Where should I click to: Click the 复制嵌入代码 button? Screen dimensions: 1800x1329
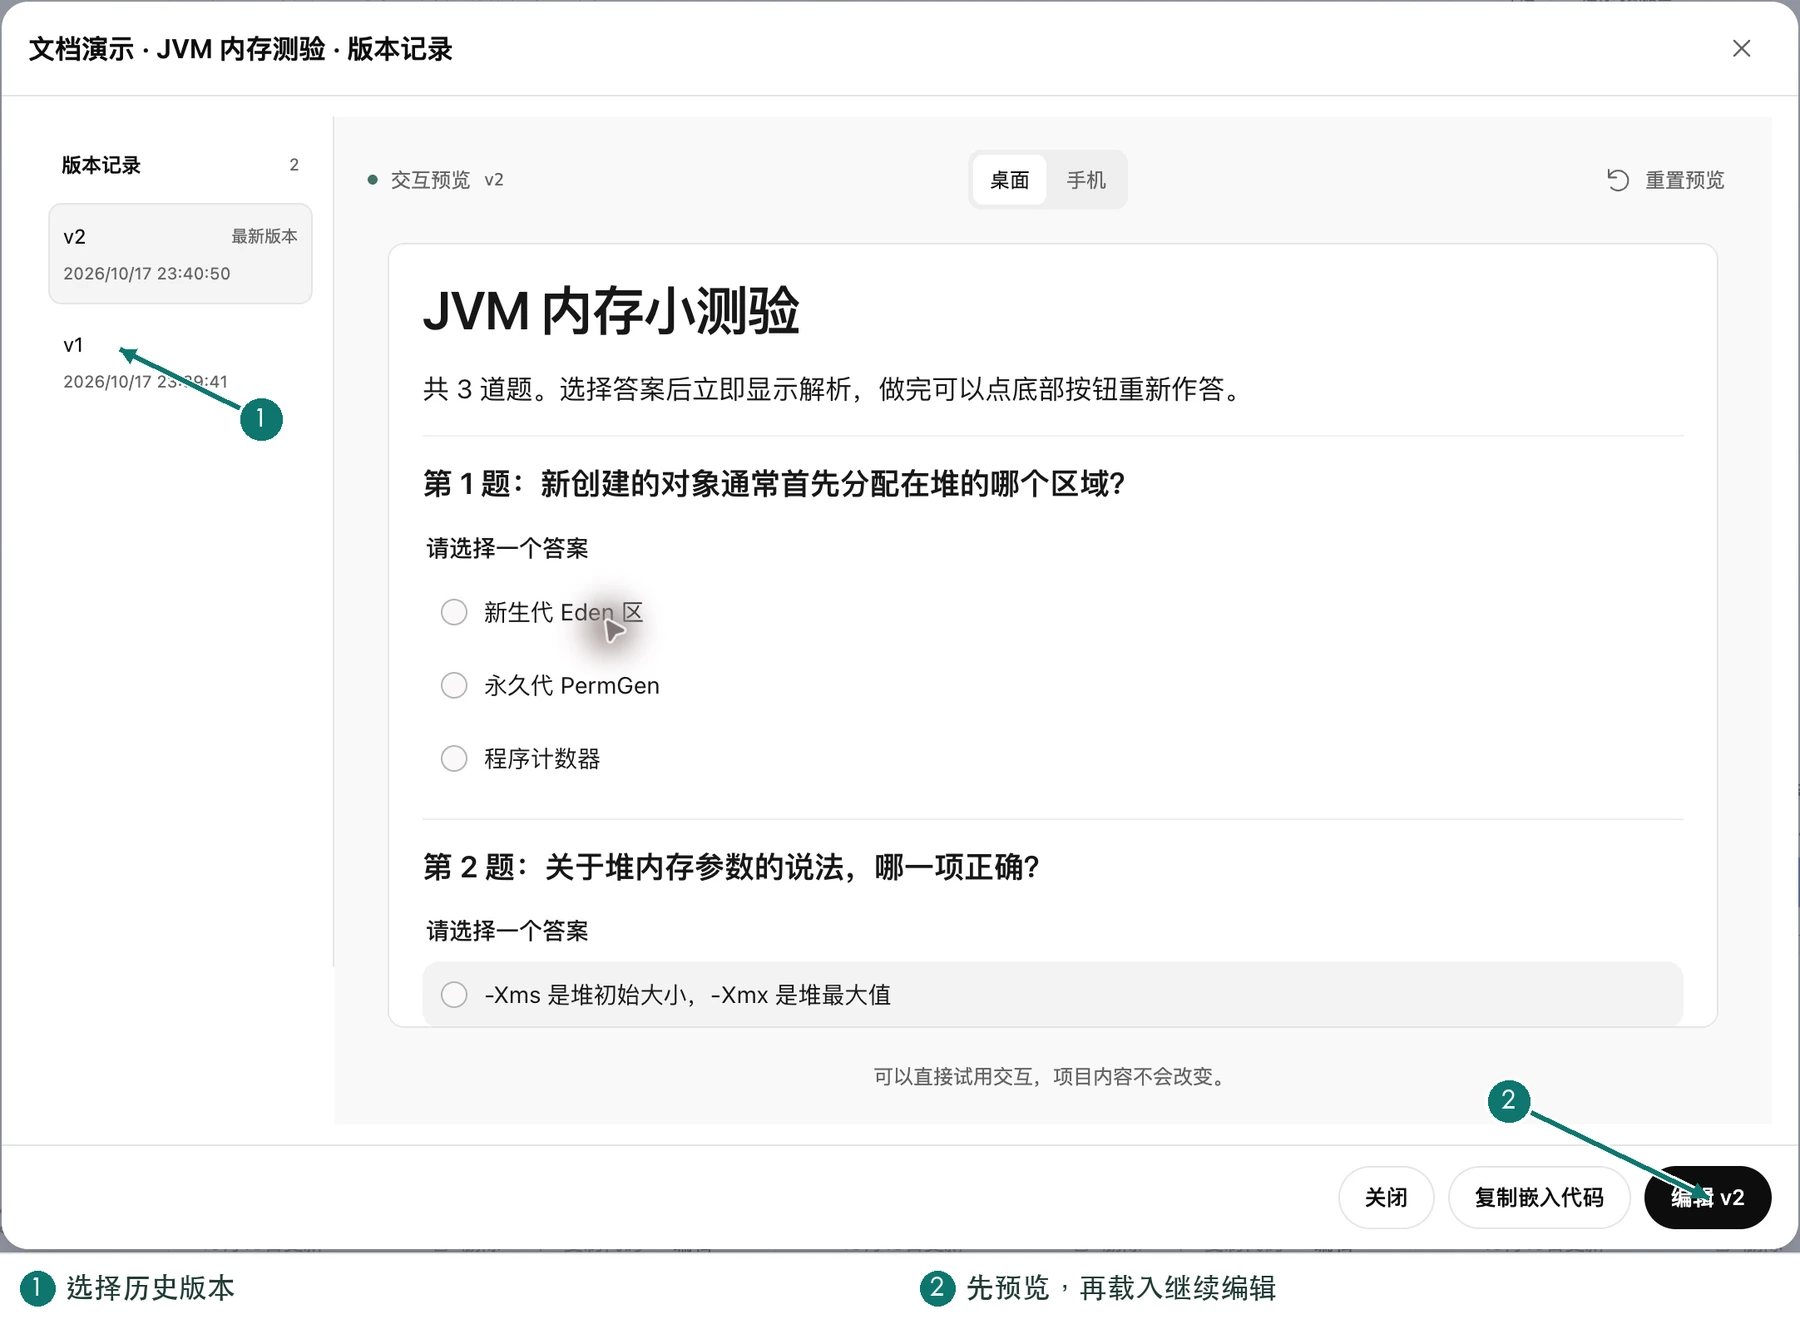click(1539, 1197)
